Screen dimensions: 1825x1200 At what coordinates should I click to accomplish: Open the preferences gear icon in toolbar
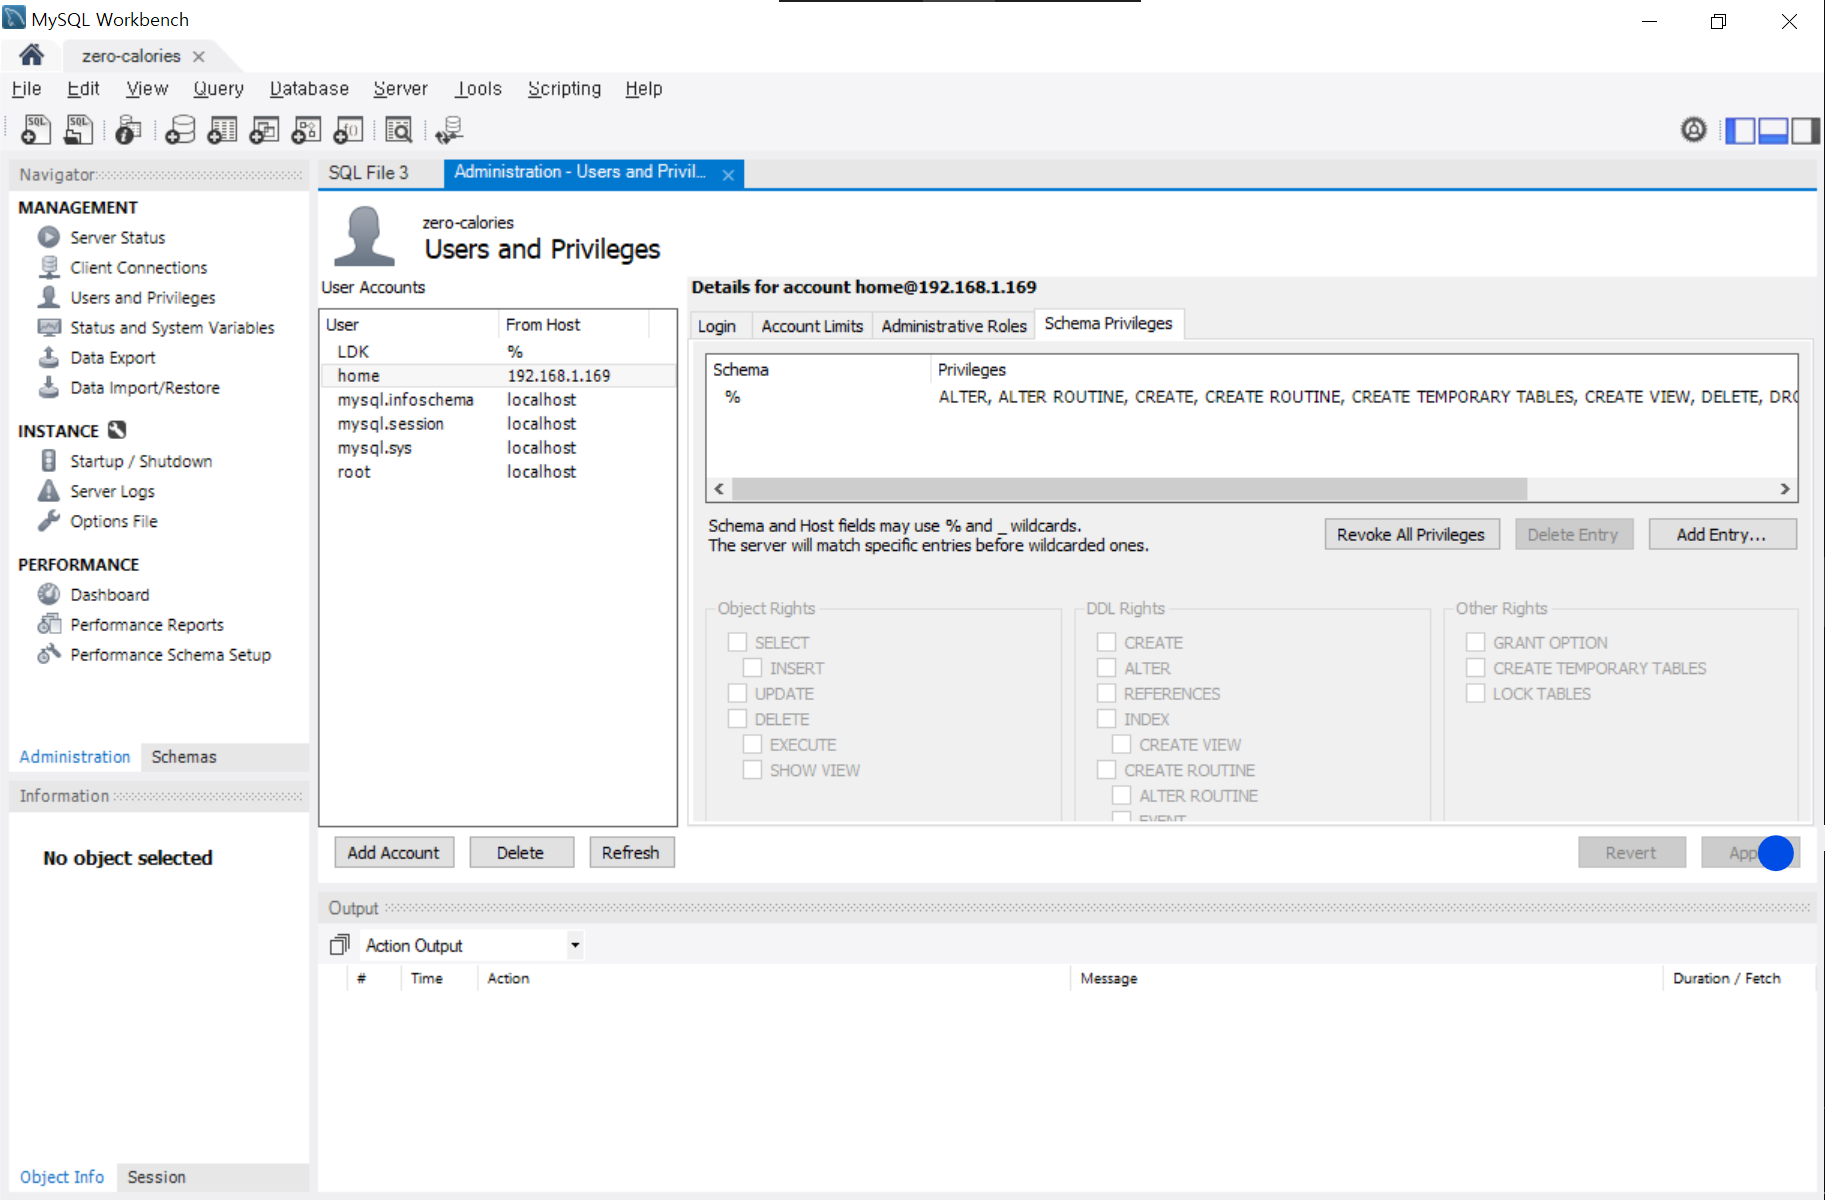coord(1694,130)
